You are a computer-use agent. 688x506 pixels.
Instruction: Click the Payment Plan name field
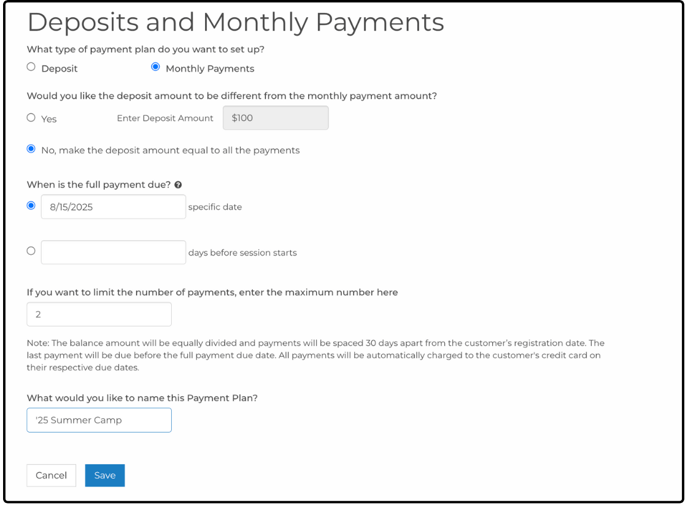coord(99,420)
